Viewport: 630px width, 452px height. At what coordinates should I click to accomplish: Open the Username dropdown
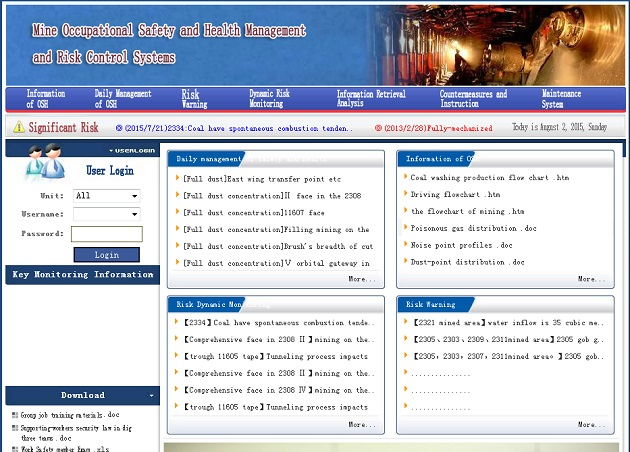[106, 214]
